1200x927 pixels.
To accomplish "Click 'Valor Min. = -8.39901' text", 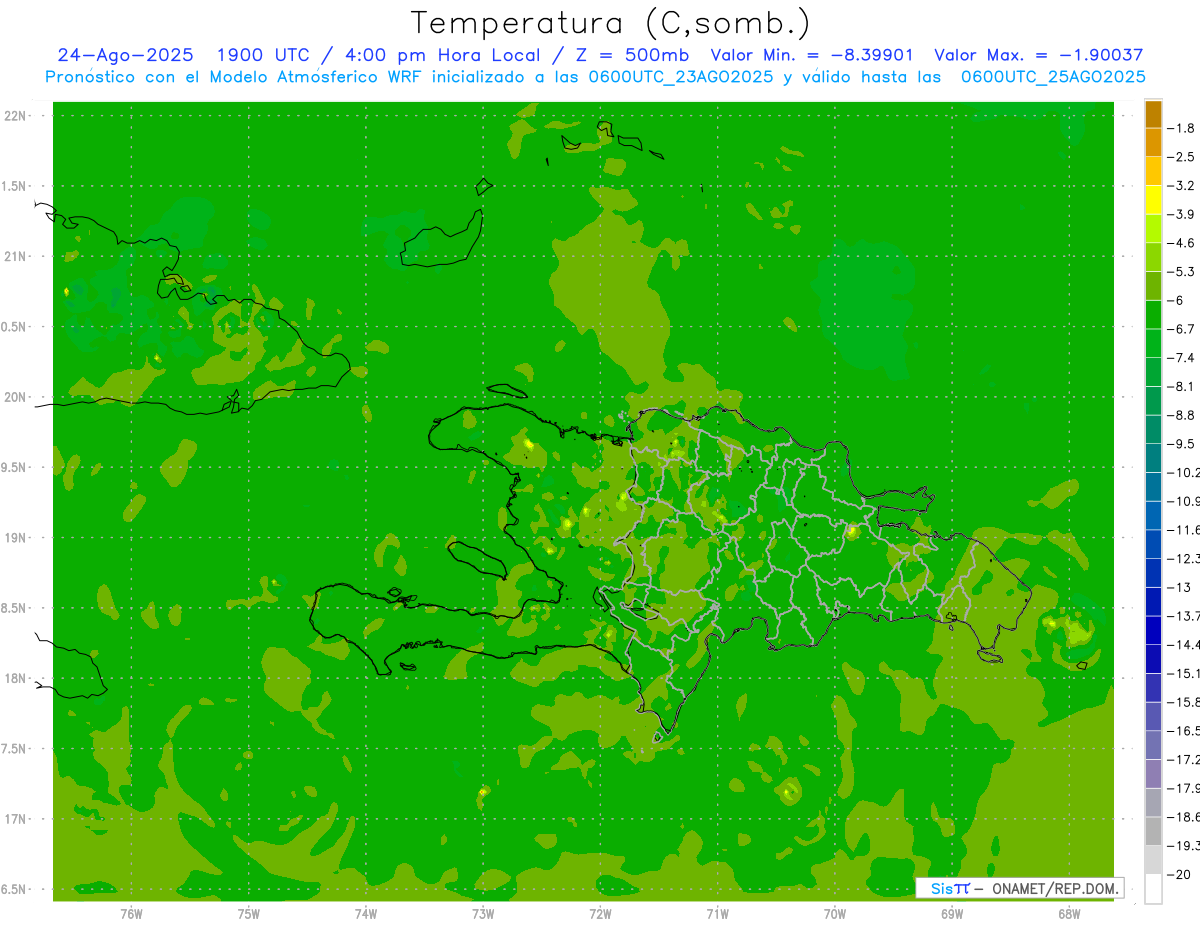I will pos(811,55).
